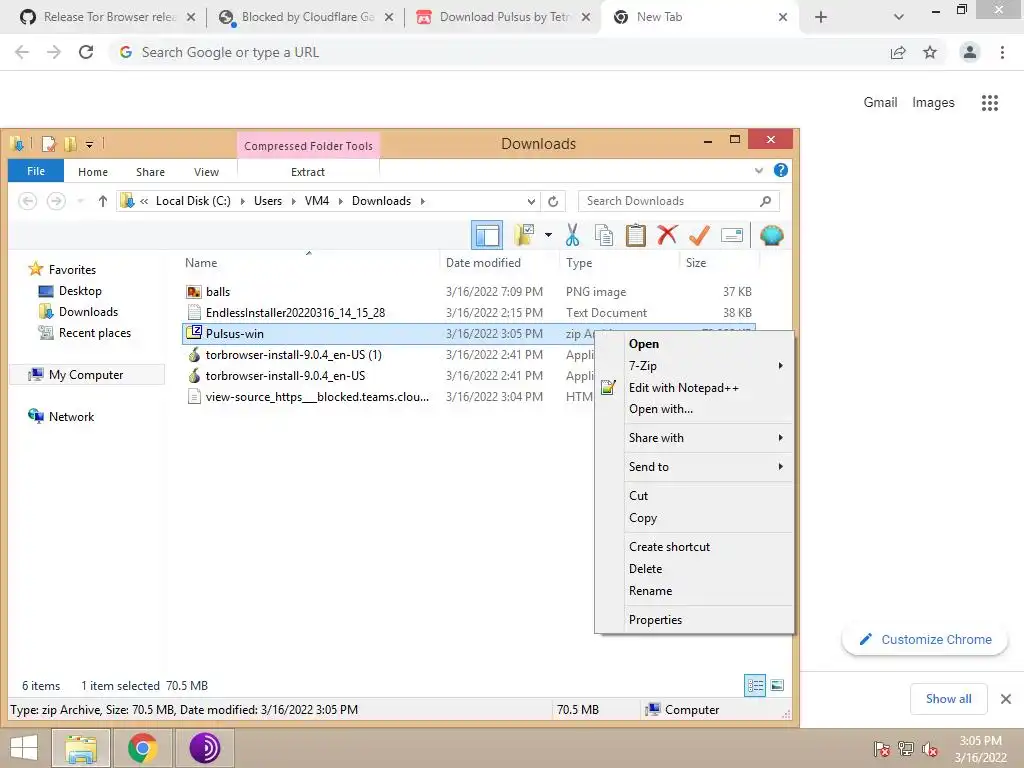Open the Windows Start button
1024x768 pixels.
point(24,748)
